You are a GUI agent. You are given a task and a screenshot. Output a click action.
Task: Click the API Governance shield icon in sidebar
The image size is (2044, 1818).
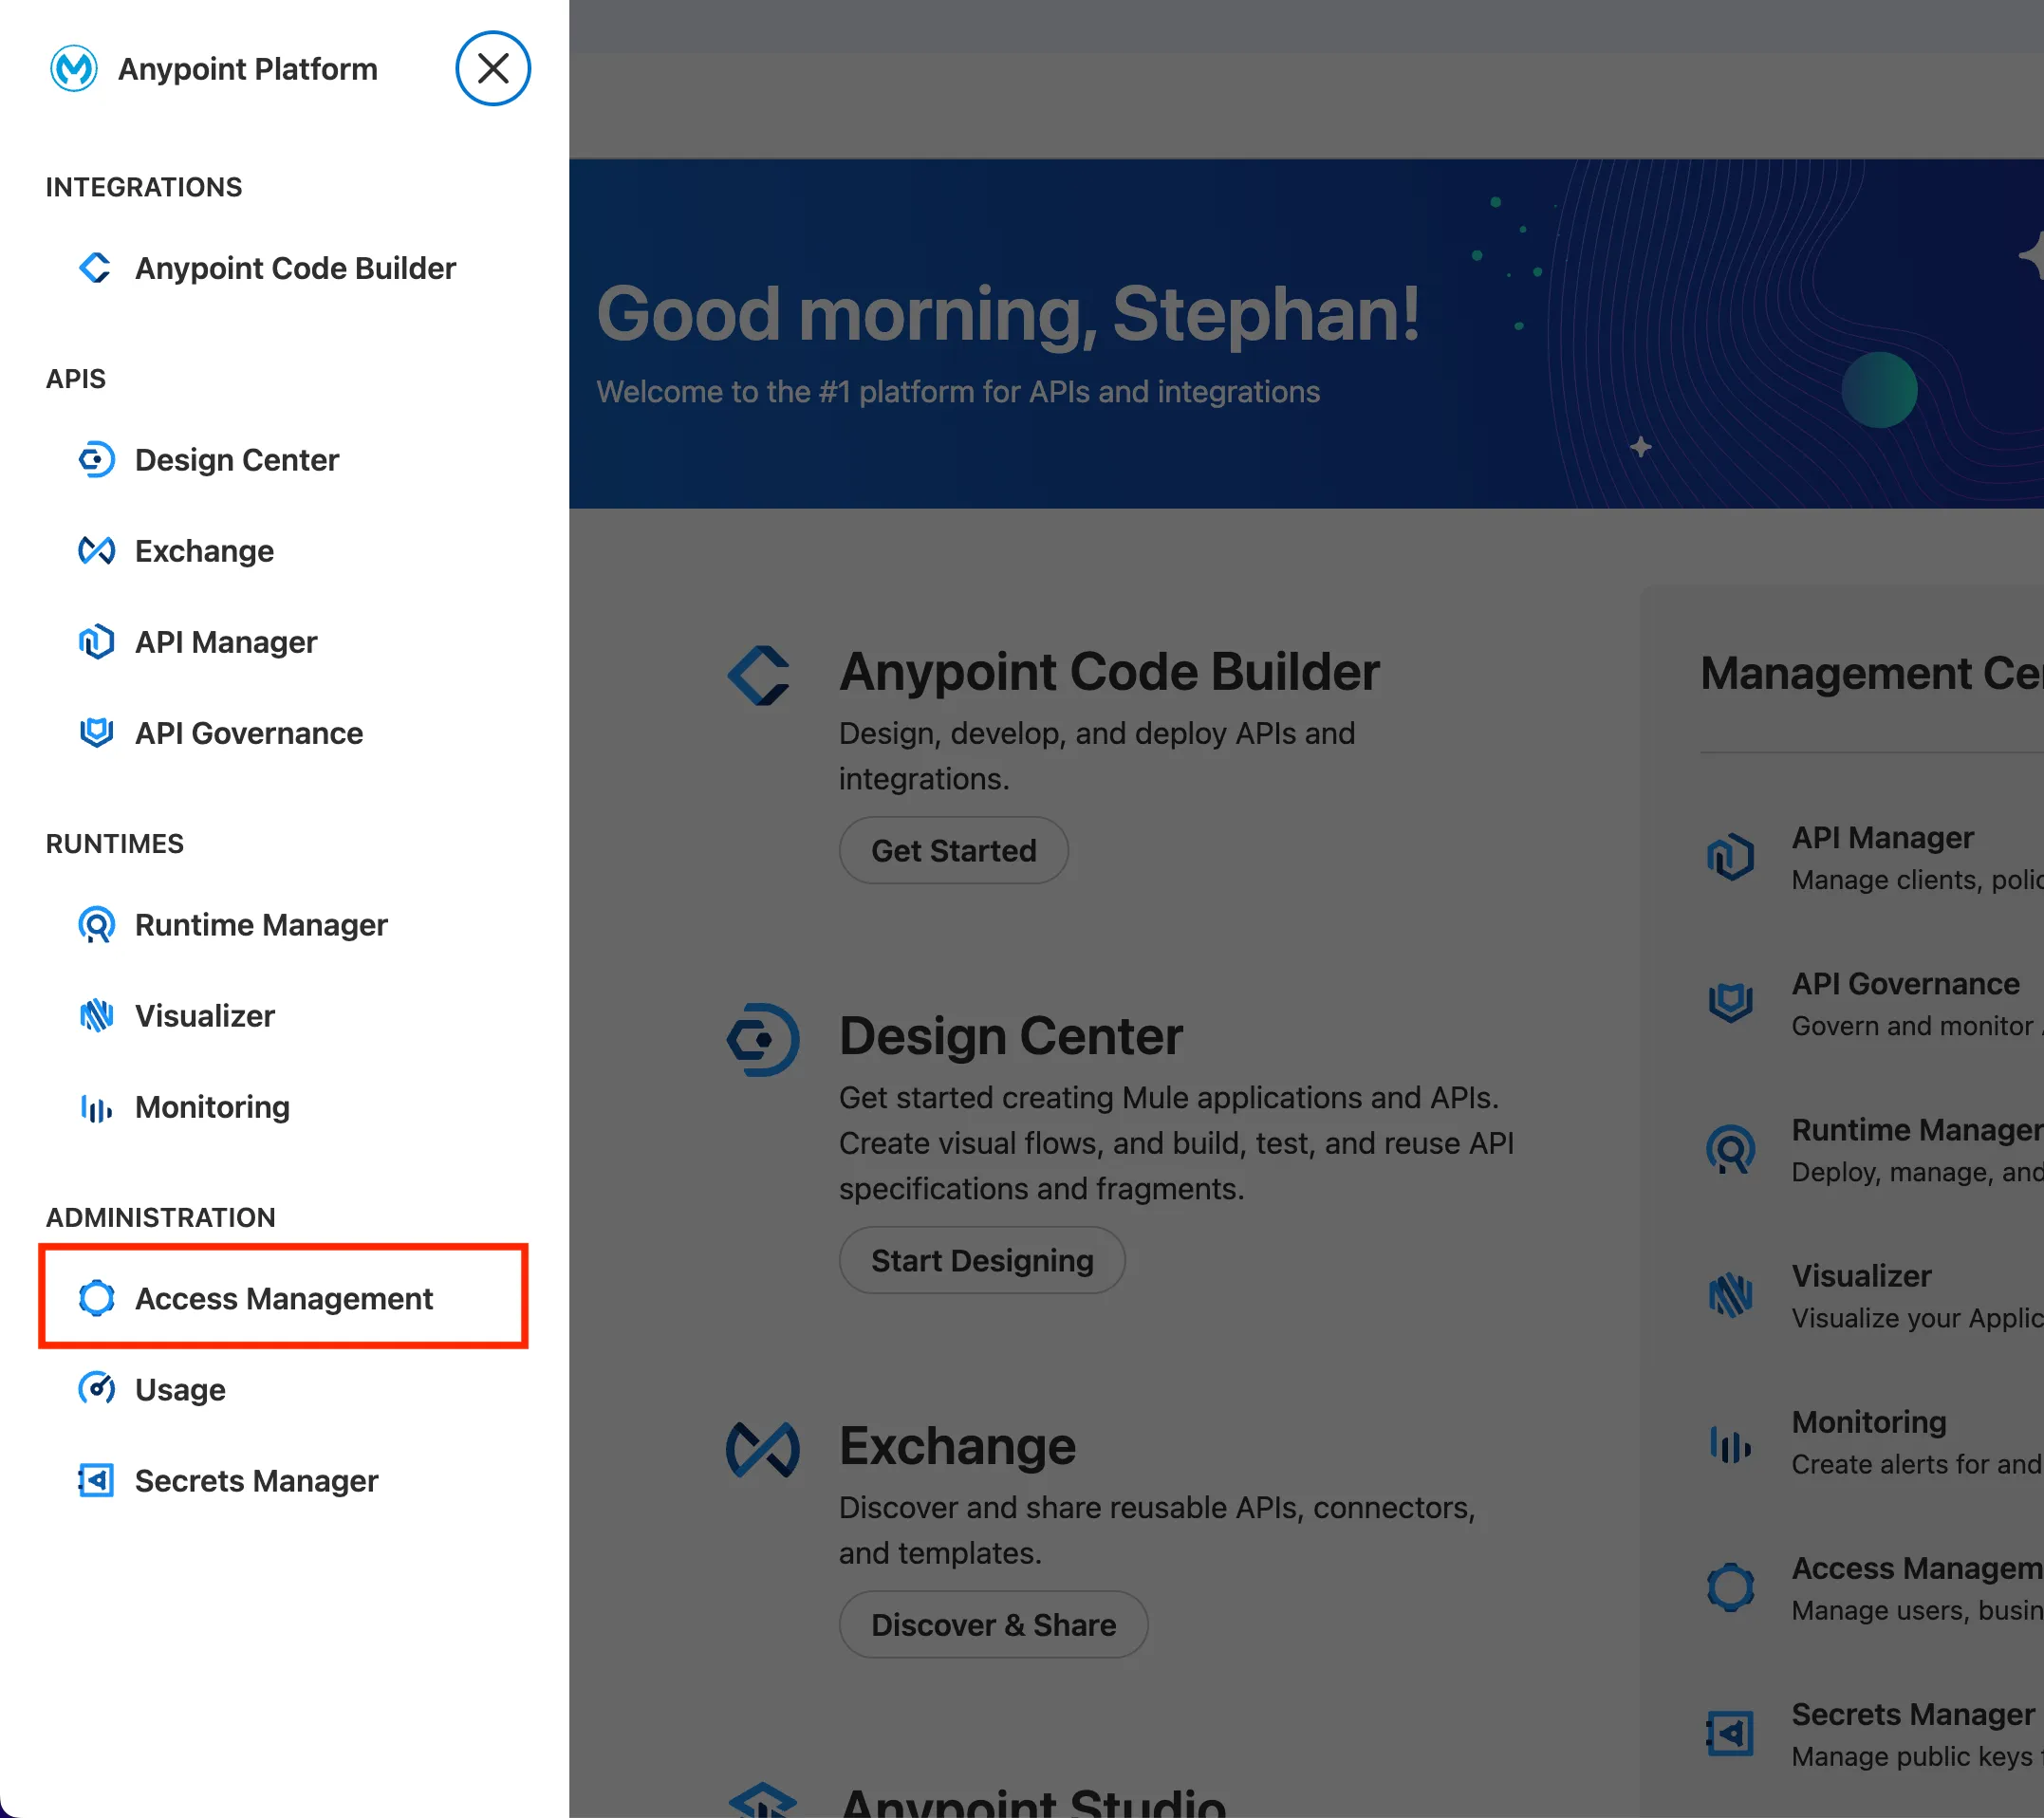(96, 733)
